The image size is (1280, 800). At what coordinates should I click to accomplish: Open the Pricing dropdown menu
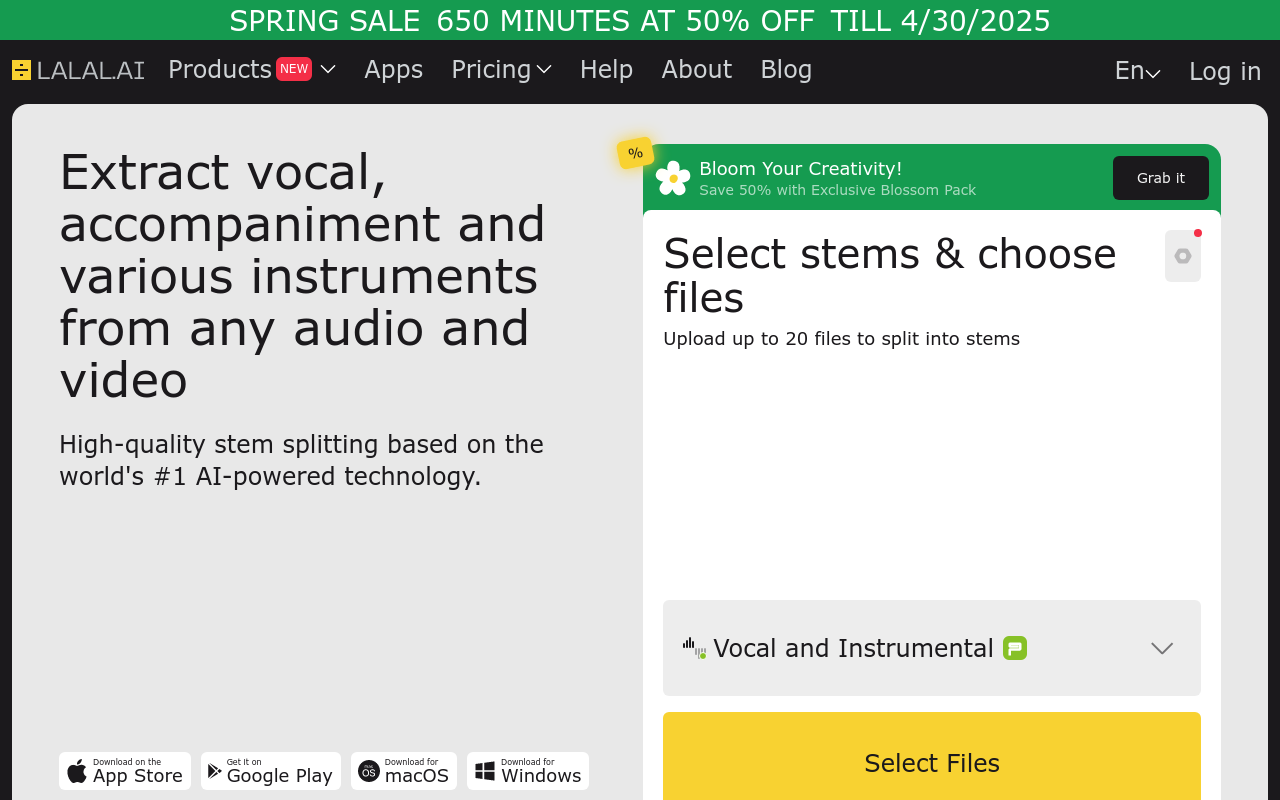point(501,69)
